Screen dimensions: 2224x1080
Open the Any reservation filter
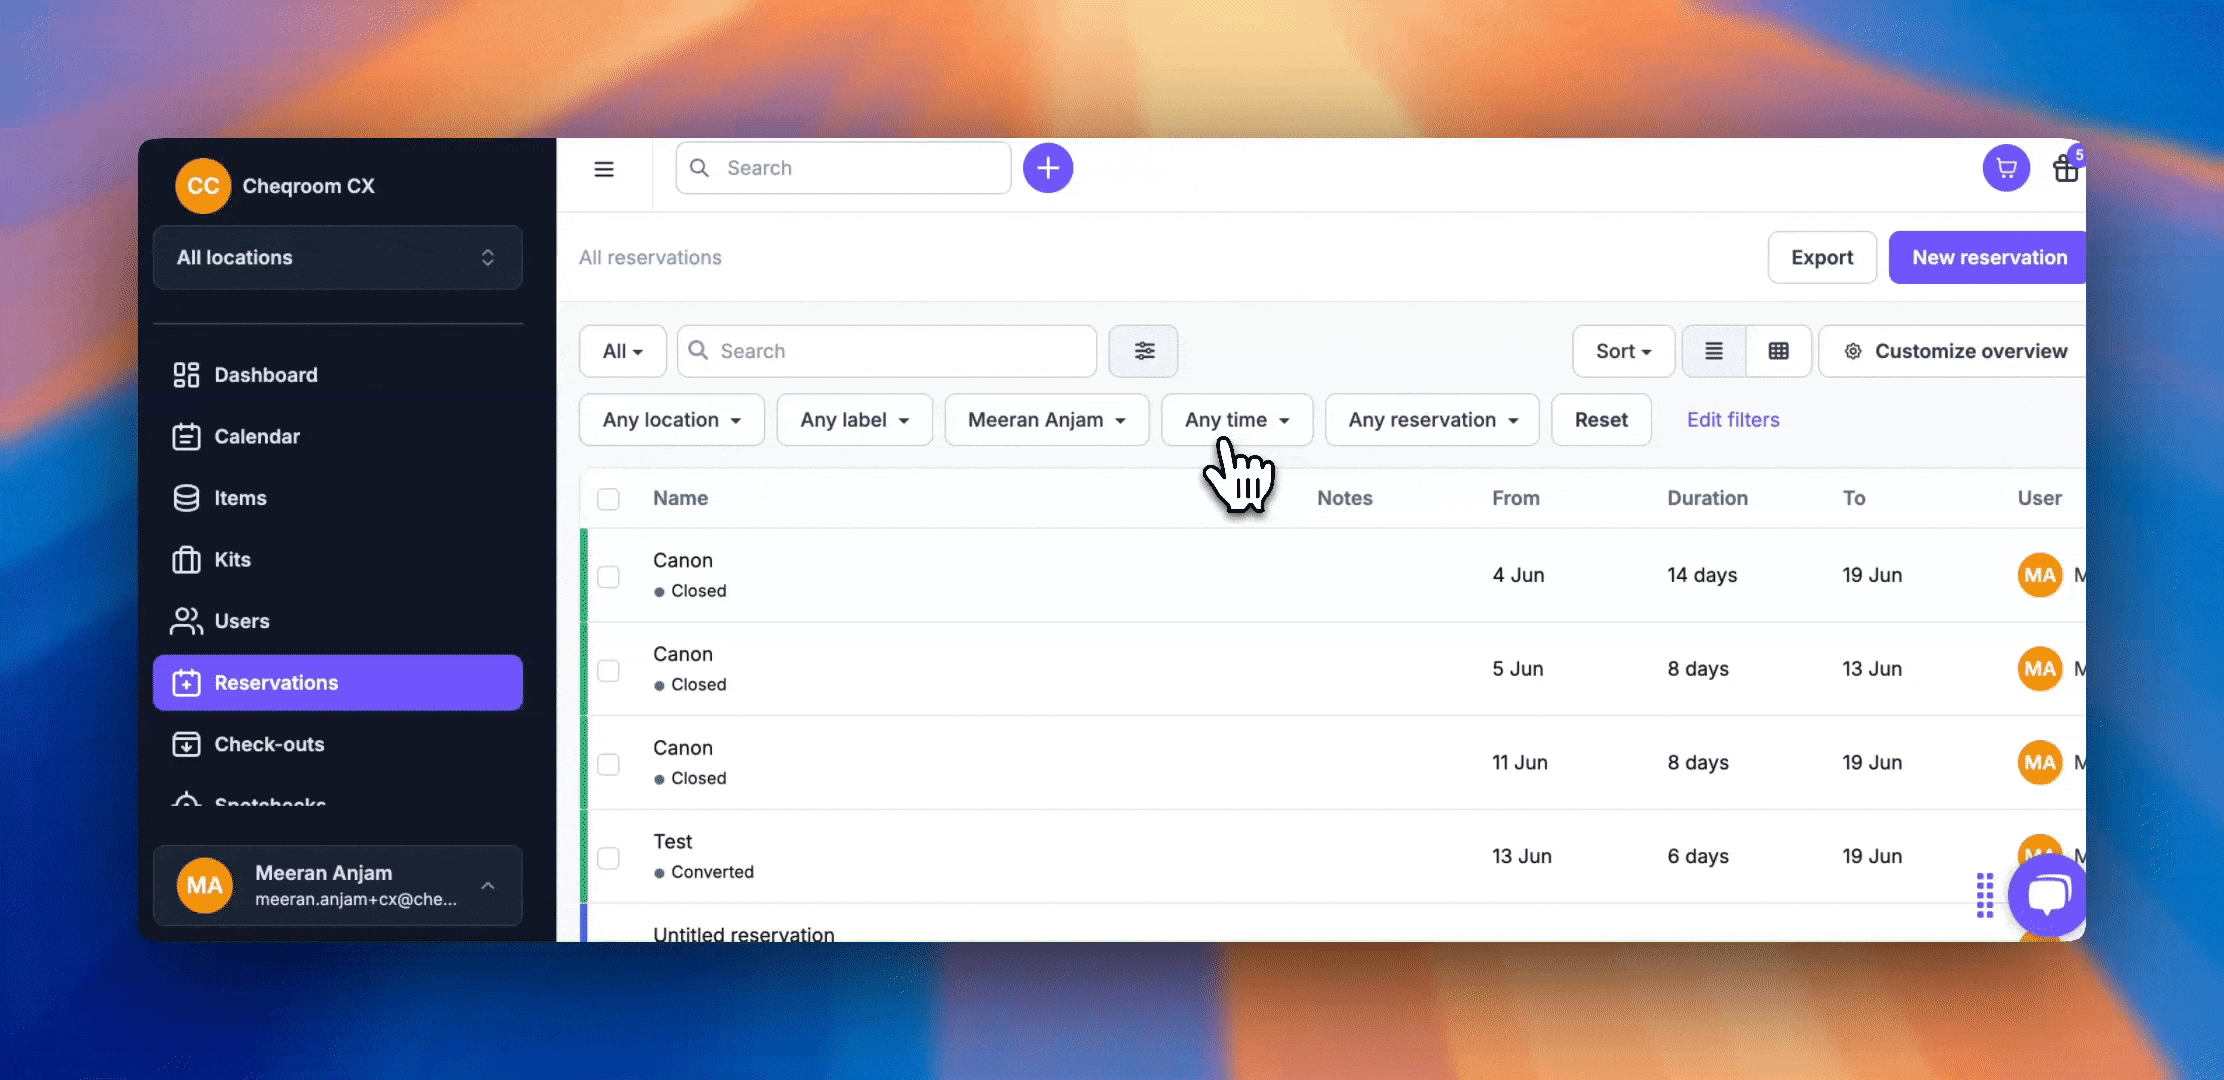[1432, 420]
